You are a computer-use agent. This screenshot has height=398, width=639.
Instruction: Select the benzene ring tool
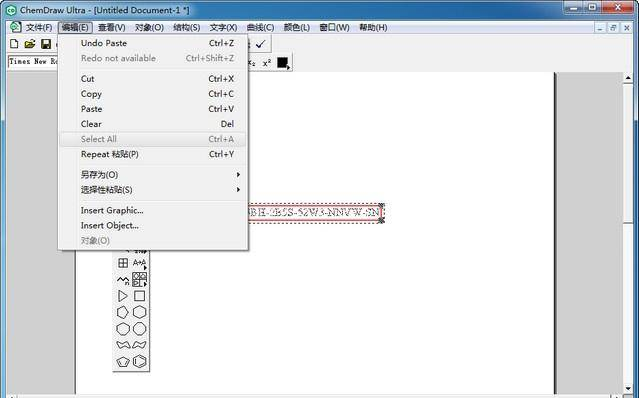pyautogui.click(x=139, y=361)
